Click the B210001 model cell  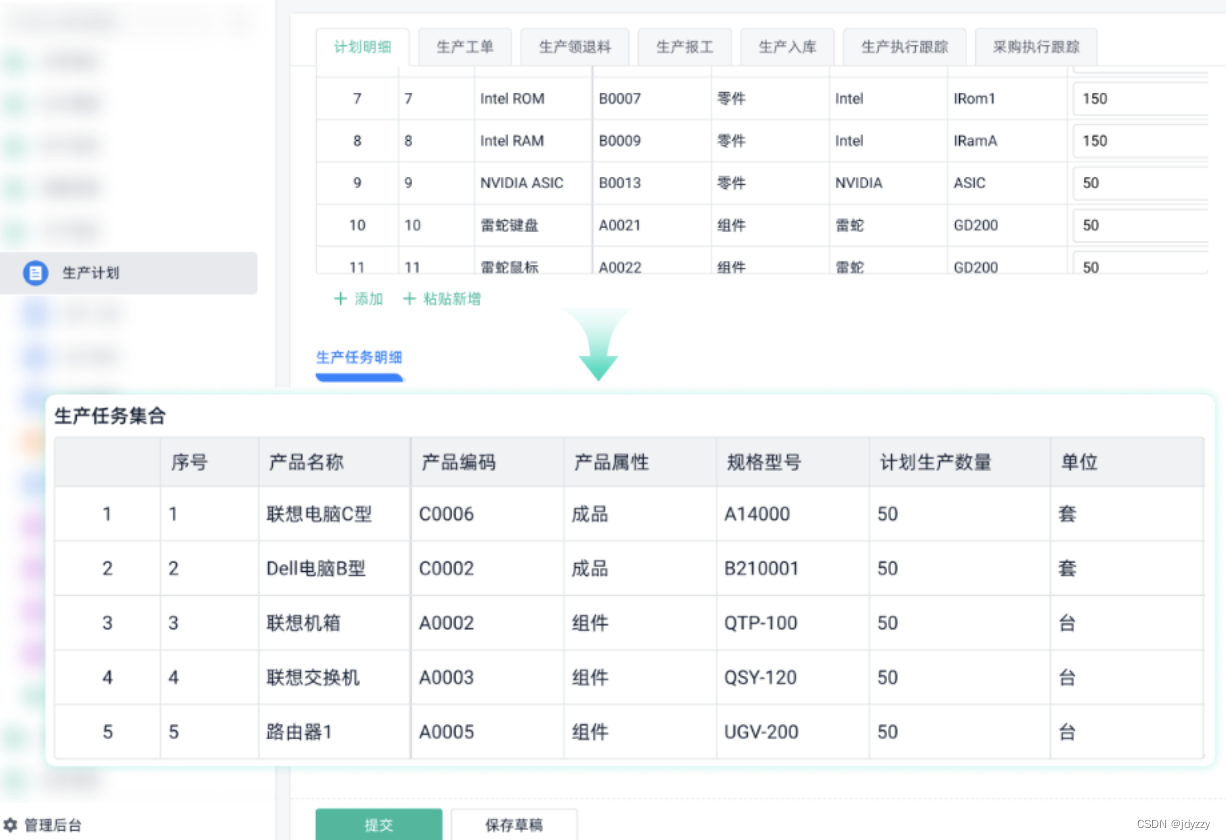[x=793, y=568]
